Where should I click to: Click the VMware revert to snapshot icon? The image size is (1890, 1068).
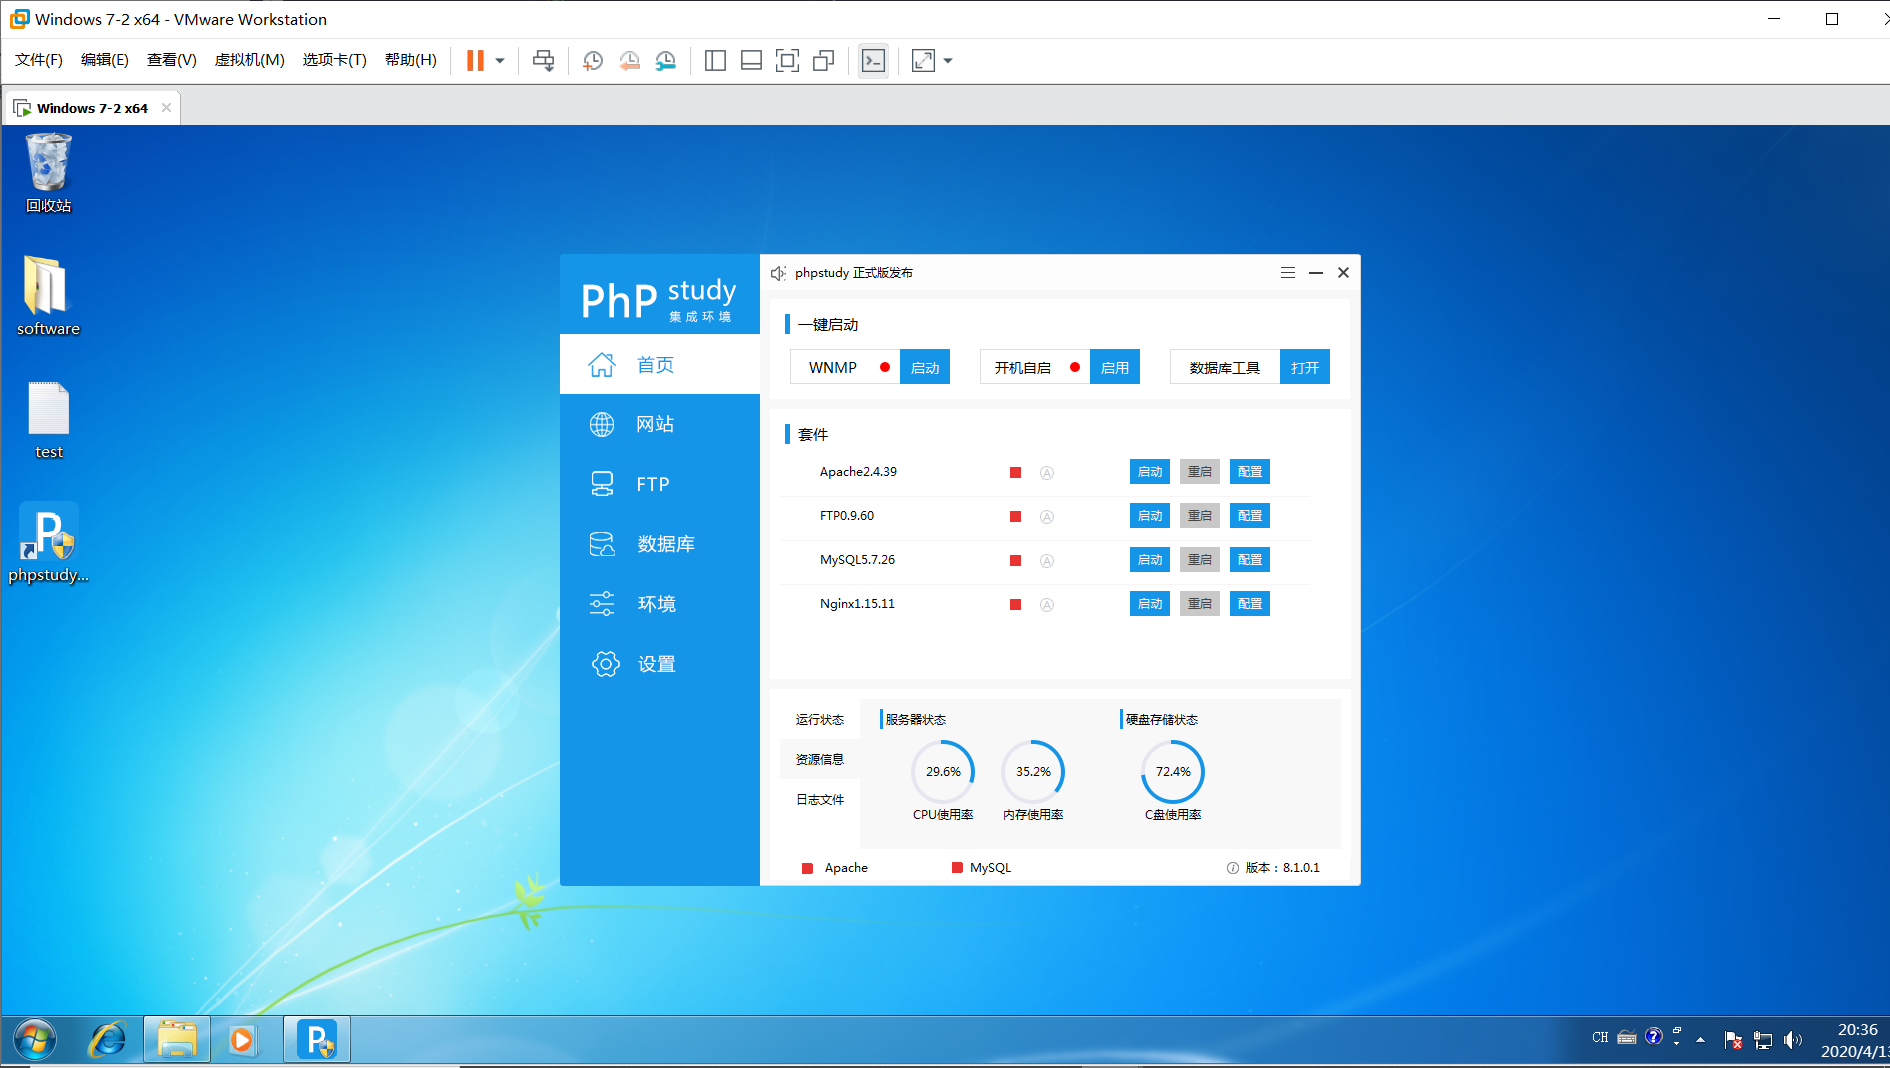click(x=629, y=61)
